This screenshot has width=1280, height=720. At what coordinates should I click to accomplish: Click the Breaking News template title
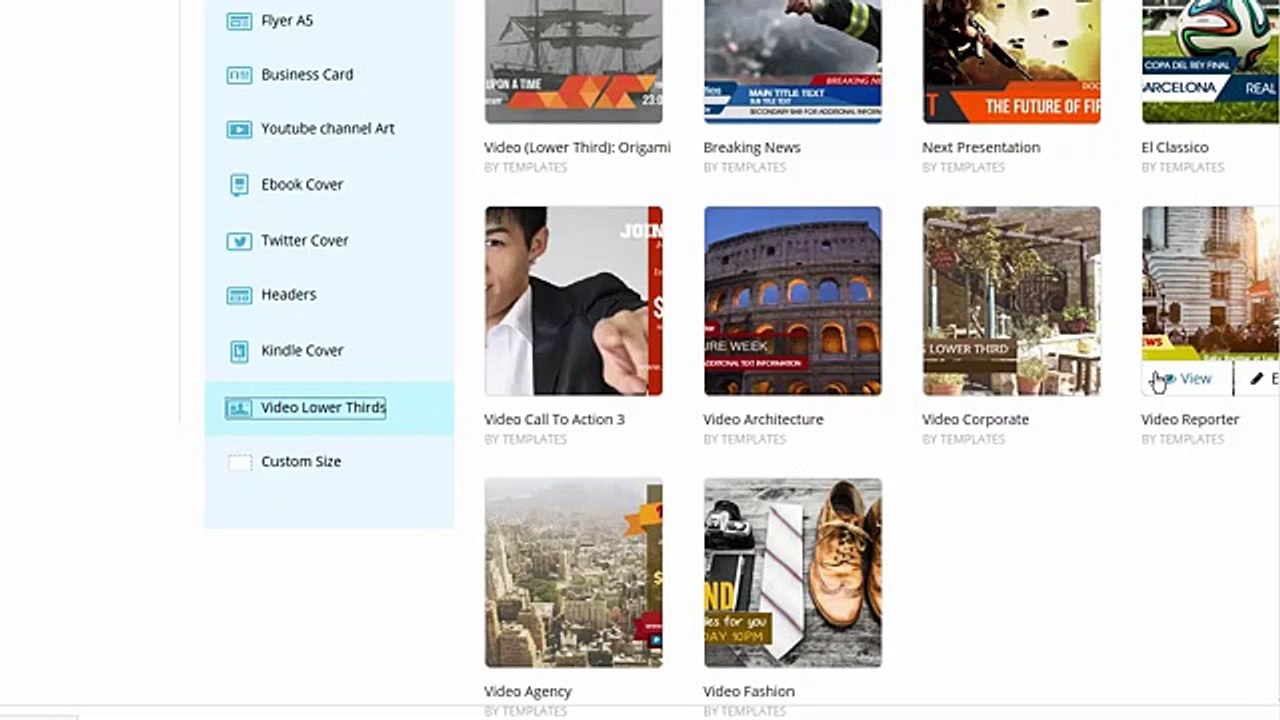tap(752, 147)
